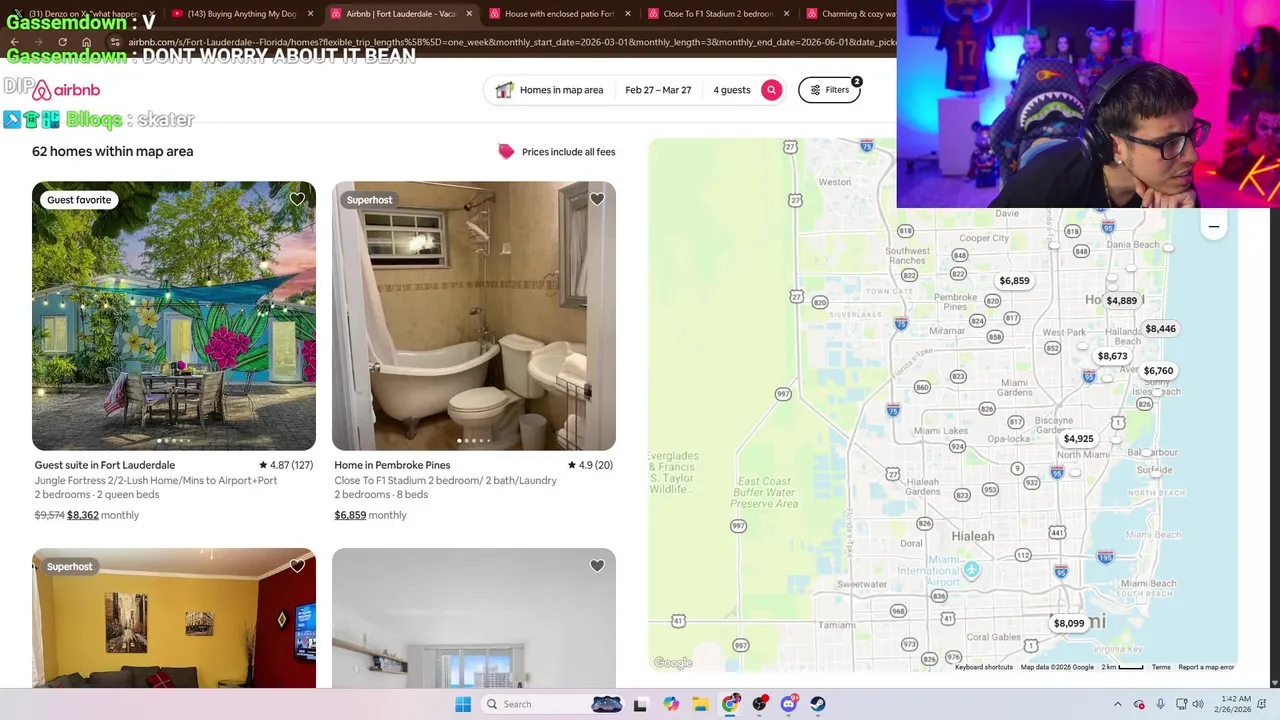Image resolution: width=1280 pixels, height=720 pixels.
Task: Open the map 'Terms' link
Action: point(1161,667)
